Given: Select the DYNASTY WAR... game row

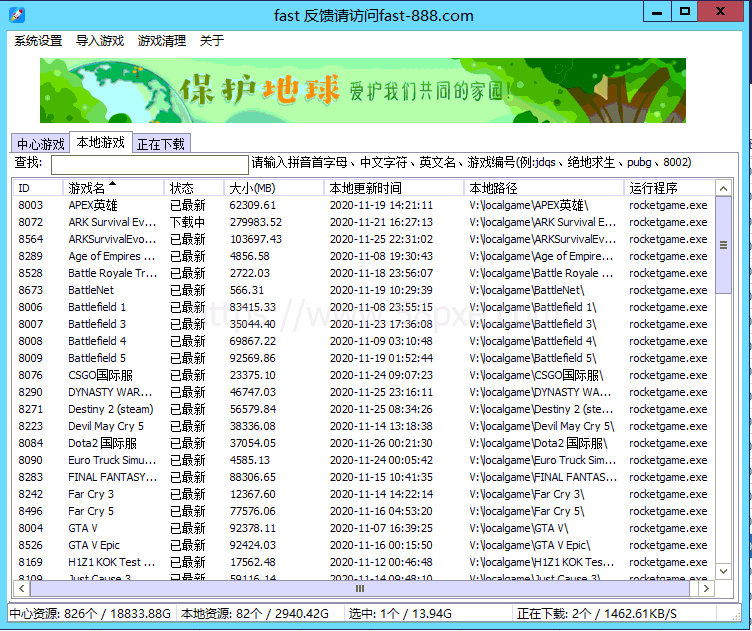Looking at the screenshot, I should (x=364, y=393).
